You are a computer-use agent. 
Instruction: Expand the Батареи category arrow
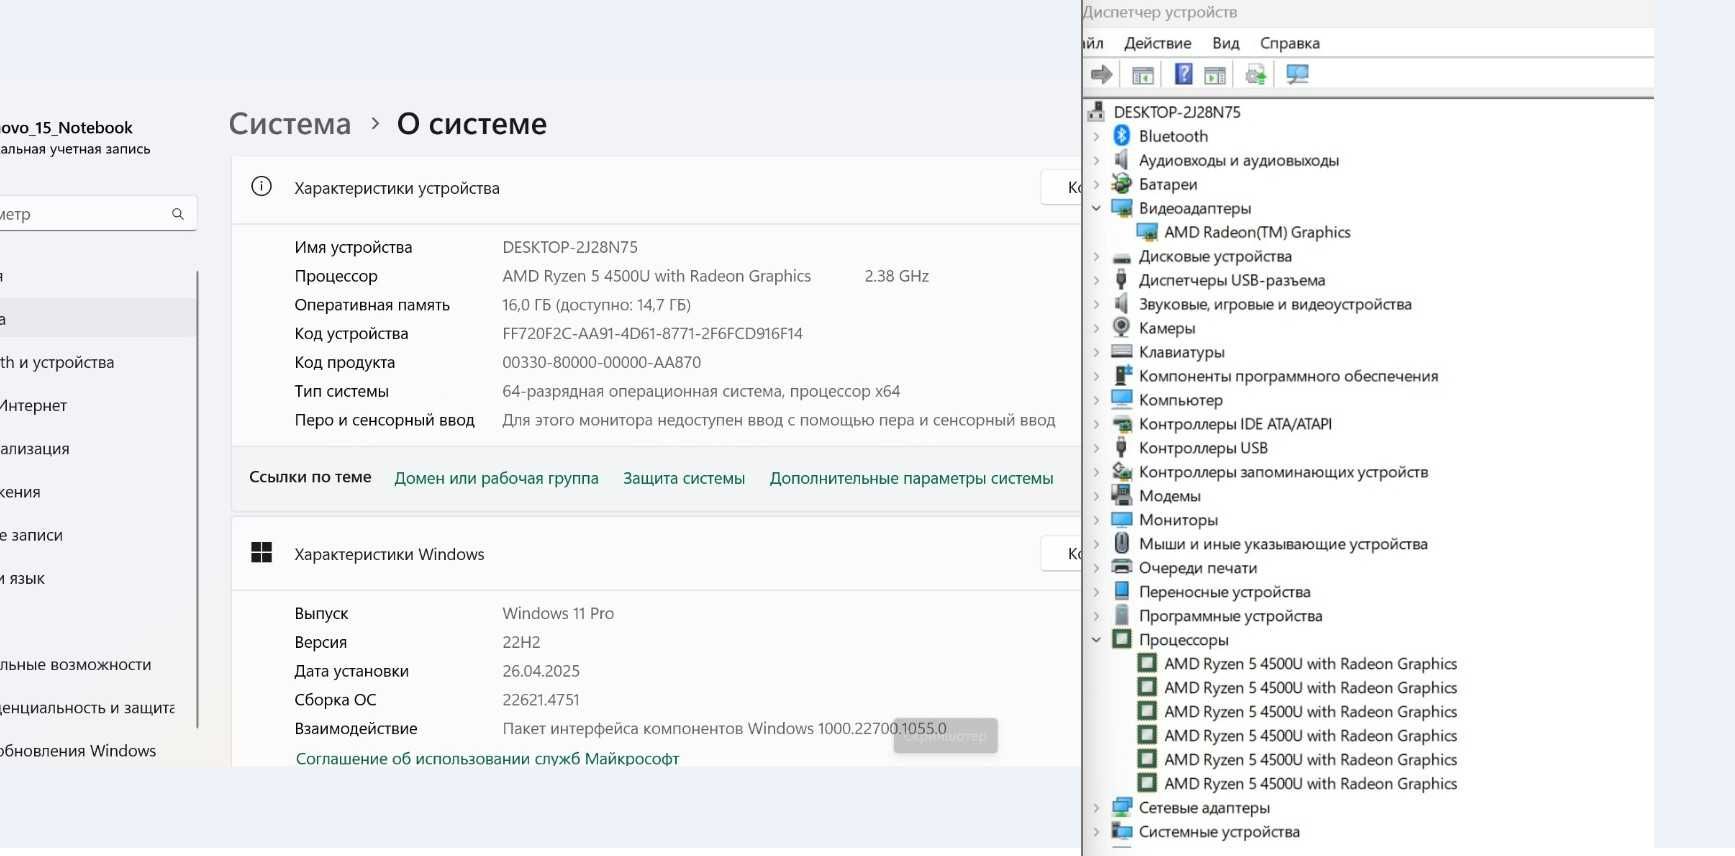[1096, 184]
